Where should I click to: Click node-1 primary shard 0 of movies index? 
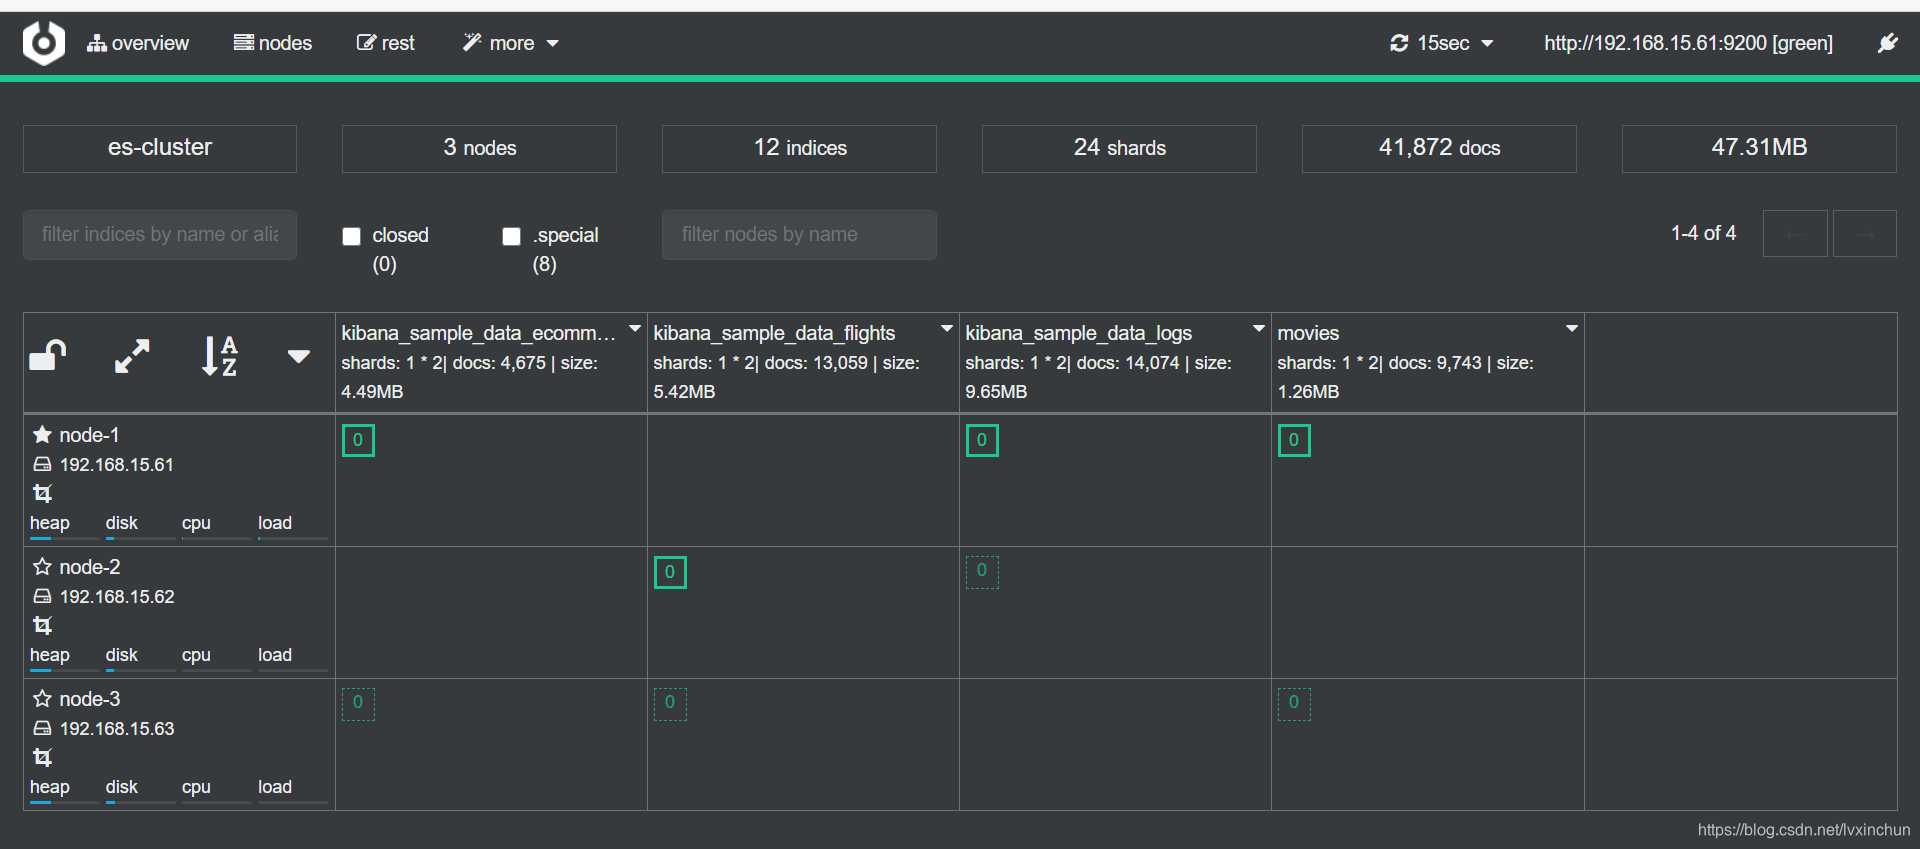point(1294,440)
